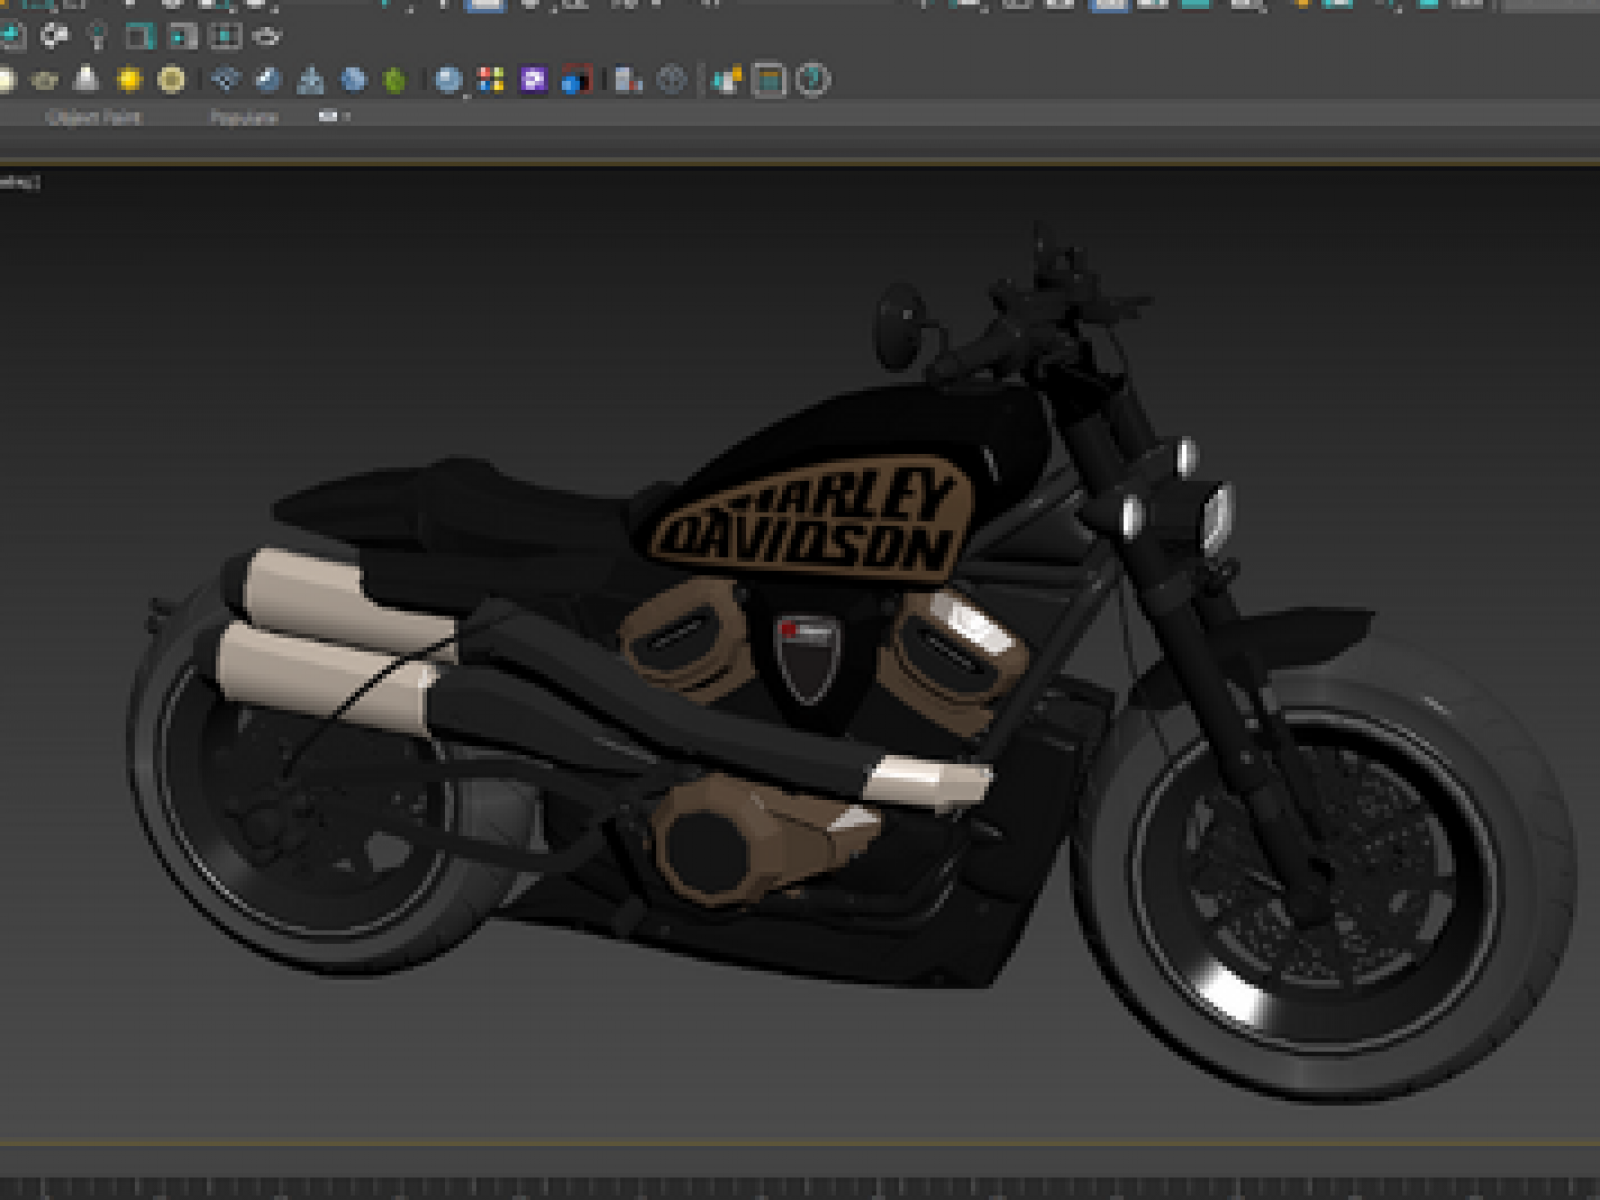Click the cyan and orange blocks icon
The height and width of the screenshot is (1200, 1600).
727,79
